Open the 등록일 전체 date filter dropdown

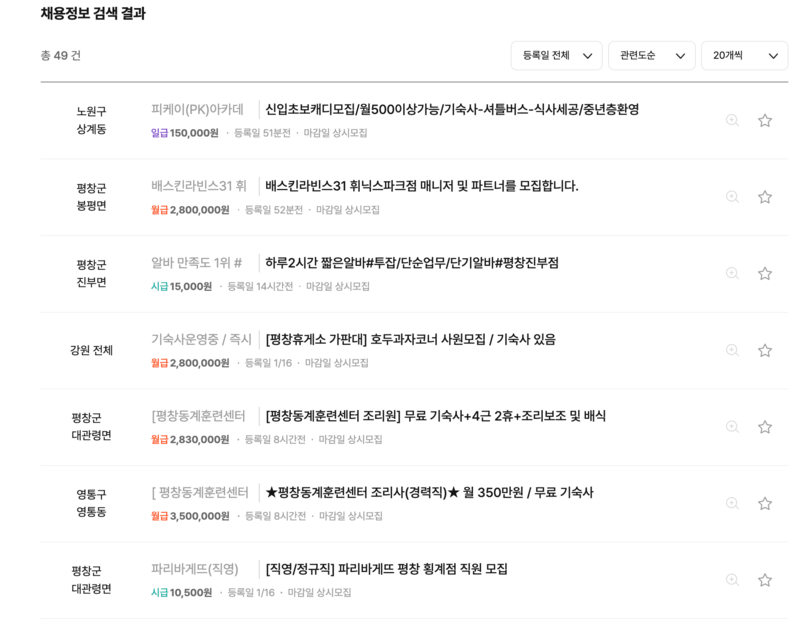tap(556, 55)
